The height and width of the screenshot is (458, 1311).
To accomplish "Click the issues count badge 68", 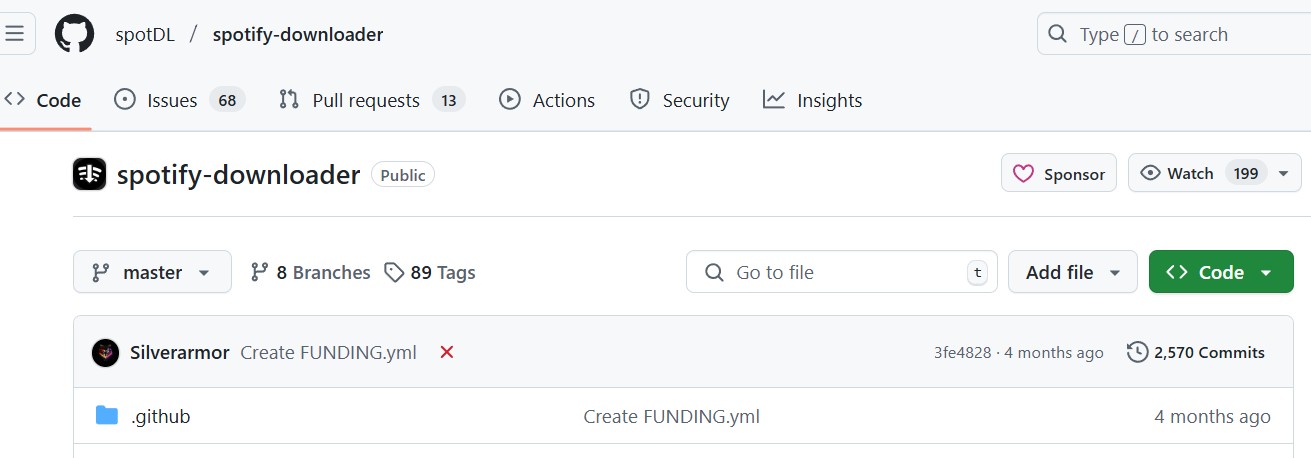I will (x=227, y=100).
